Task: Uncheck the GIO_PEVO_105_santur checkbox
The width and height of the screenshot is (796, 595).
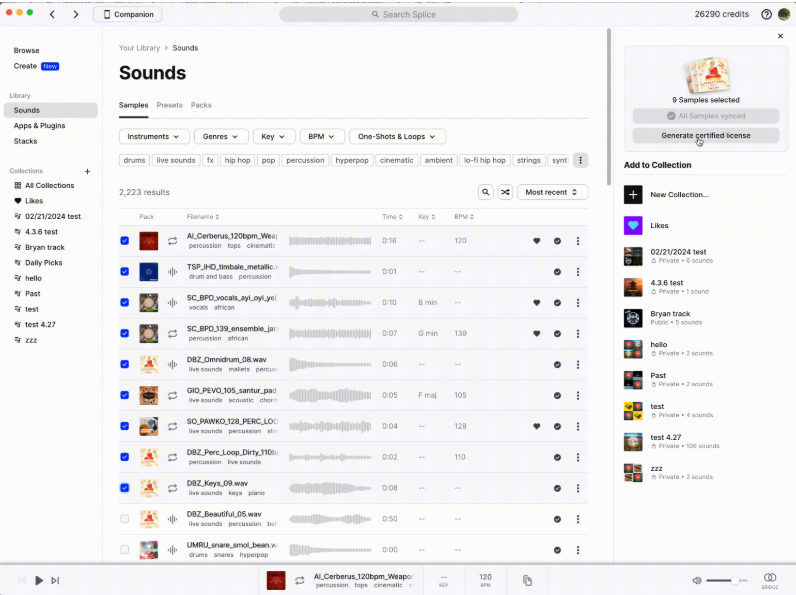Action: (x=124, y=395)
